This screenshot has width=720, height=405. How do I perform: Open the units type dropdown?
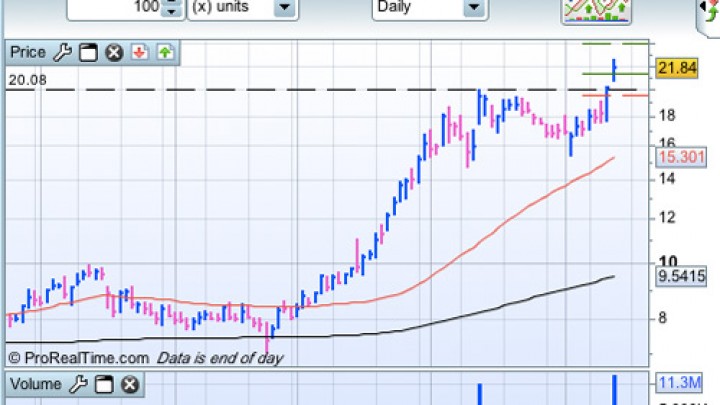pos(285,7)
